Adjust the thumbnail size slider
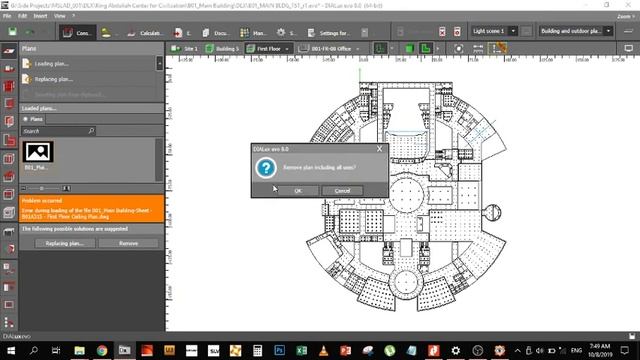This screenshot has width=640, height=360. point(42,188)
